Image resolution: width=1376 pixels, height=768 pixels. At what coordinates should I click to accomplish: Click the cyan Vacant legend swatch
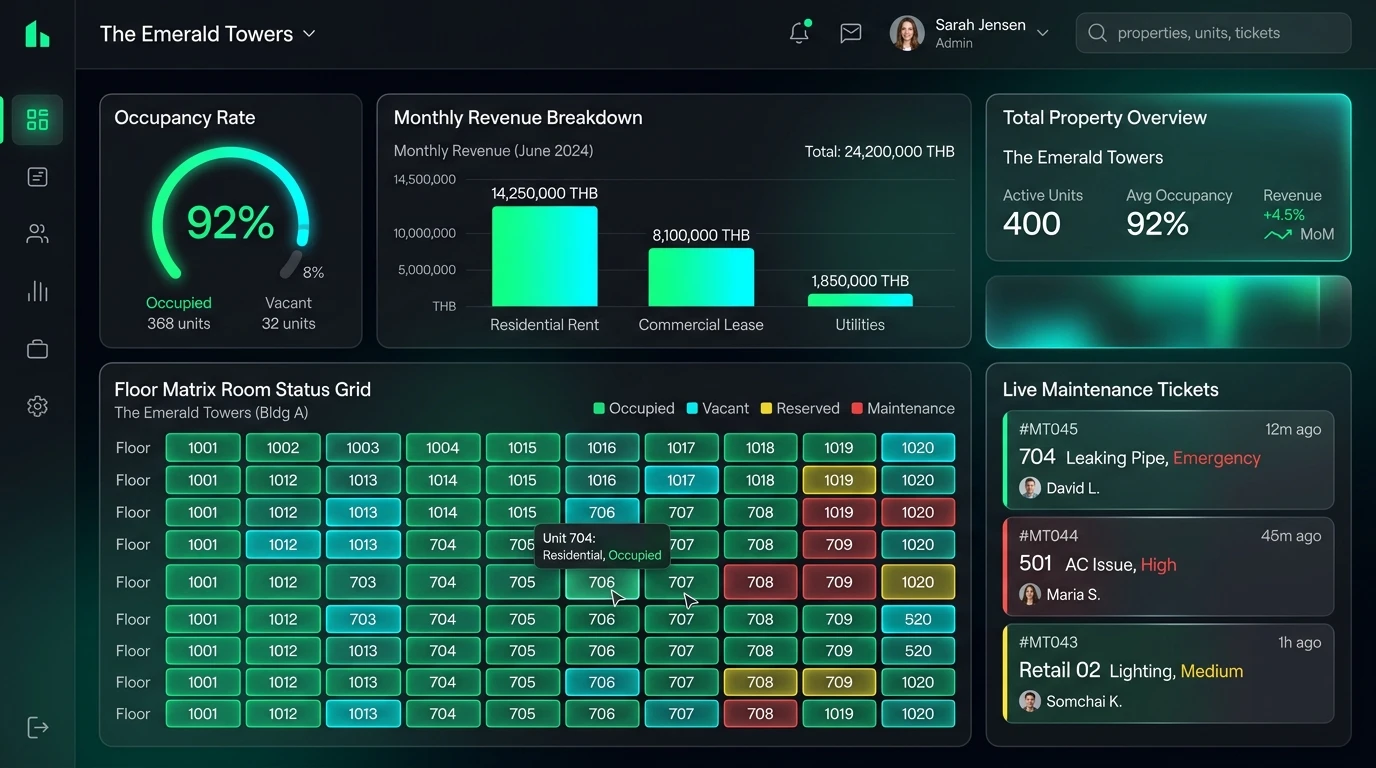(692, 408)
